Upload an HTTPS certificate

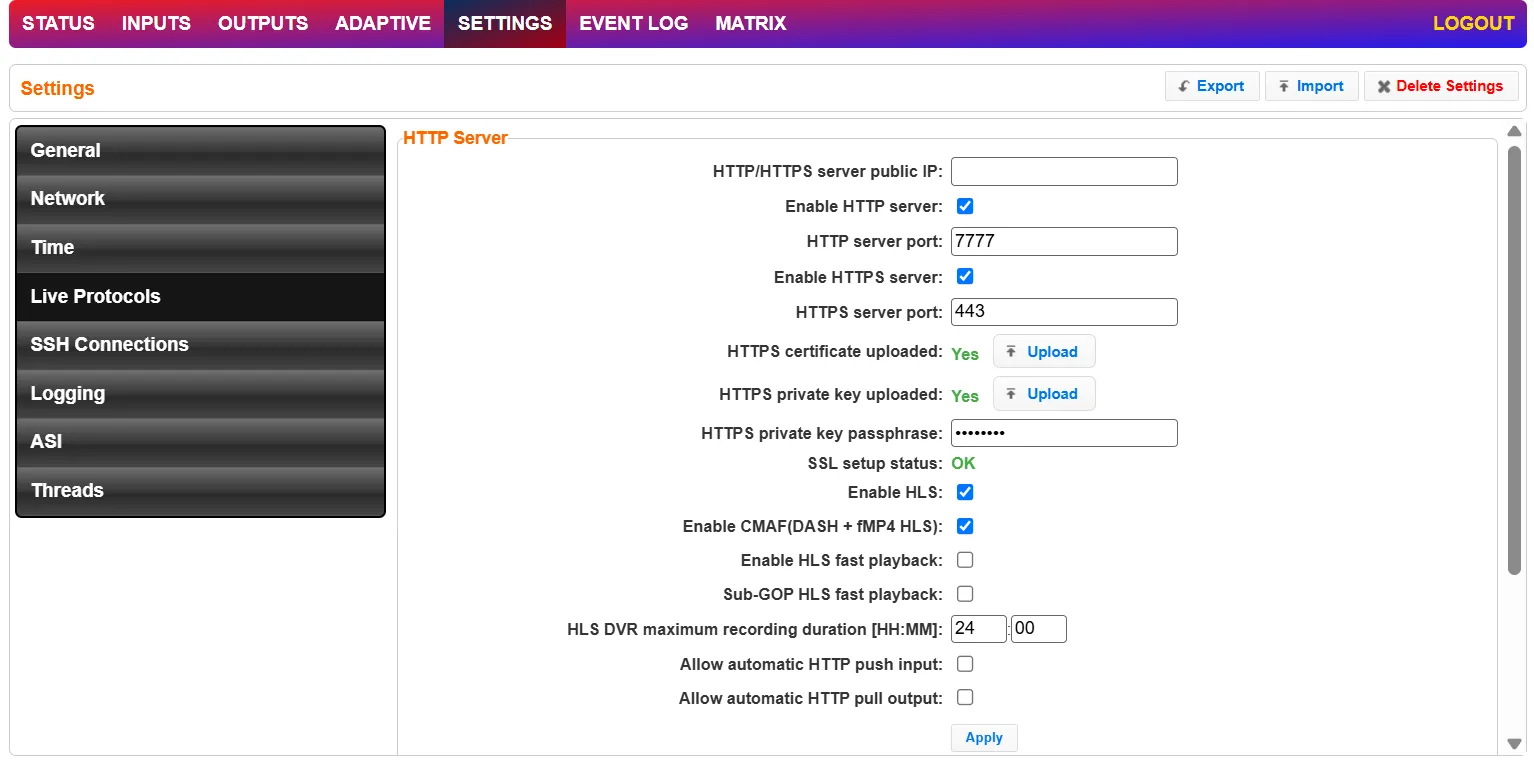pos(1044,352)
